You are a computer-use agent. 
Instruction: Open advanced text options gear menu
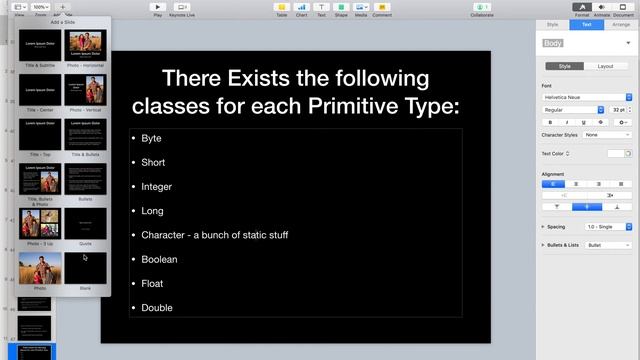(x=622, y=122)
